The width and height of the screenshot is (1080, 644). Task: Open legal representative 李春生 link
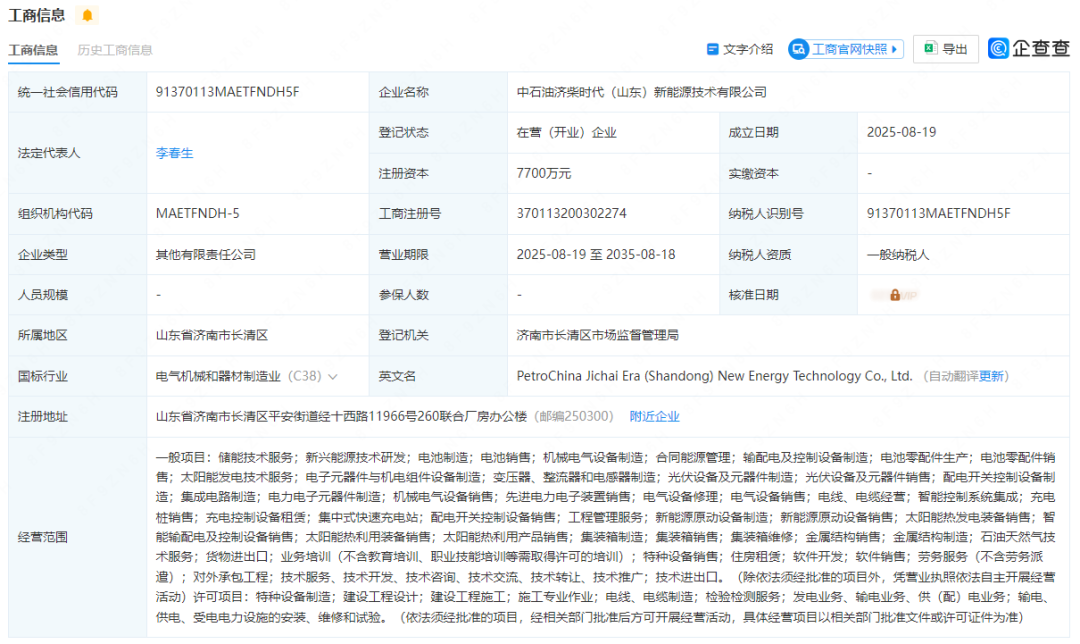click(x=174, y=153)
